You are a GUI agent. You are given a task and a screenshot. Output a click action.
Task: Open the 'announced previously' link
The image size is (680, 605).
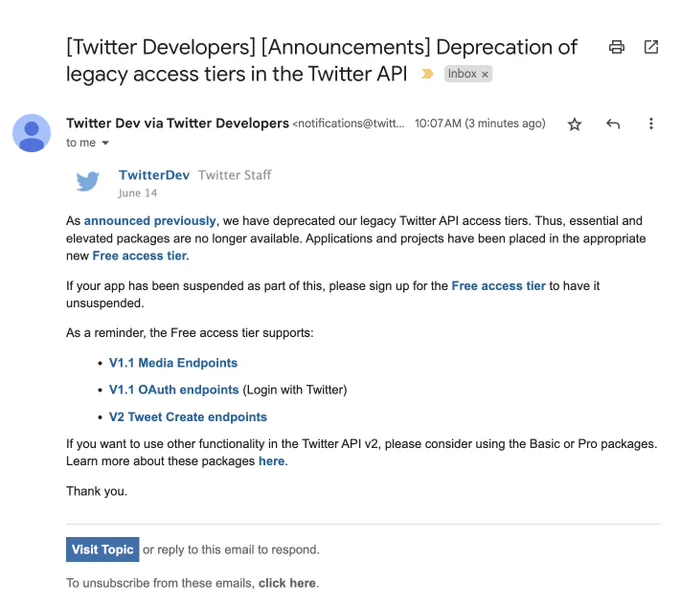pyautogui.click(x=150, y=221)
